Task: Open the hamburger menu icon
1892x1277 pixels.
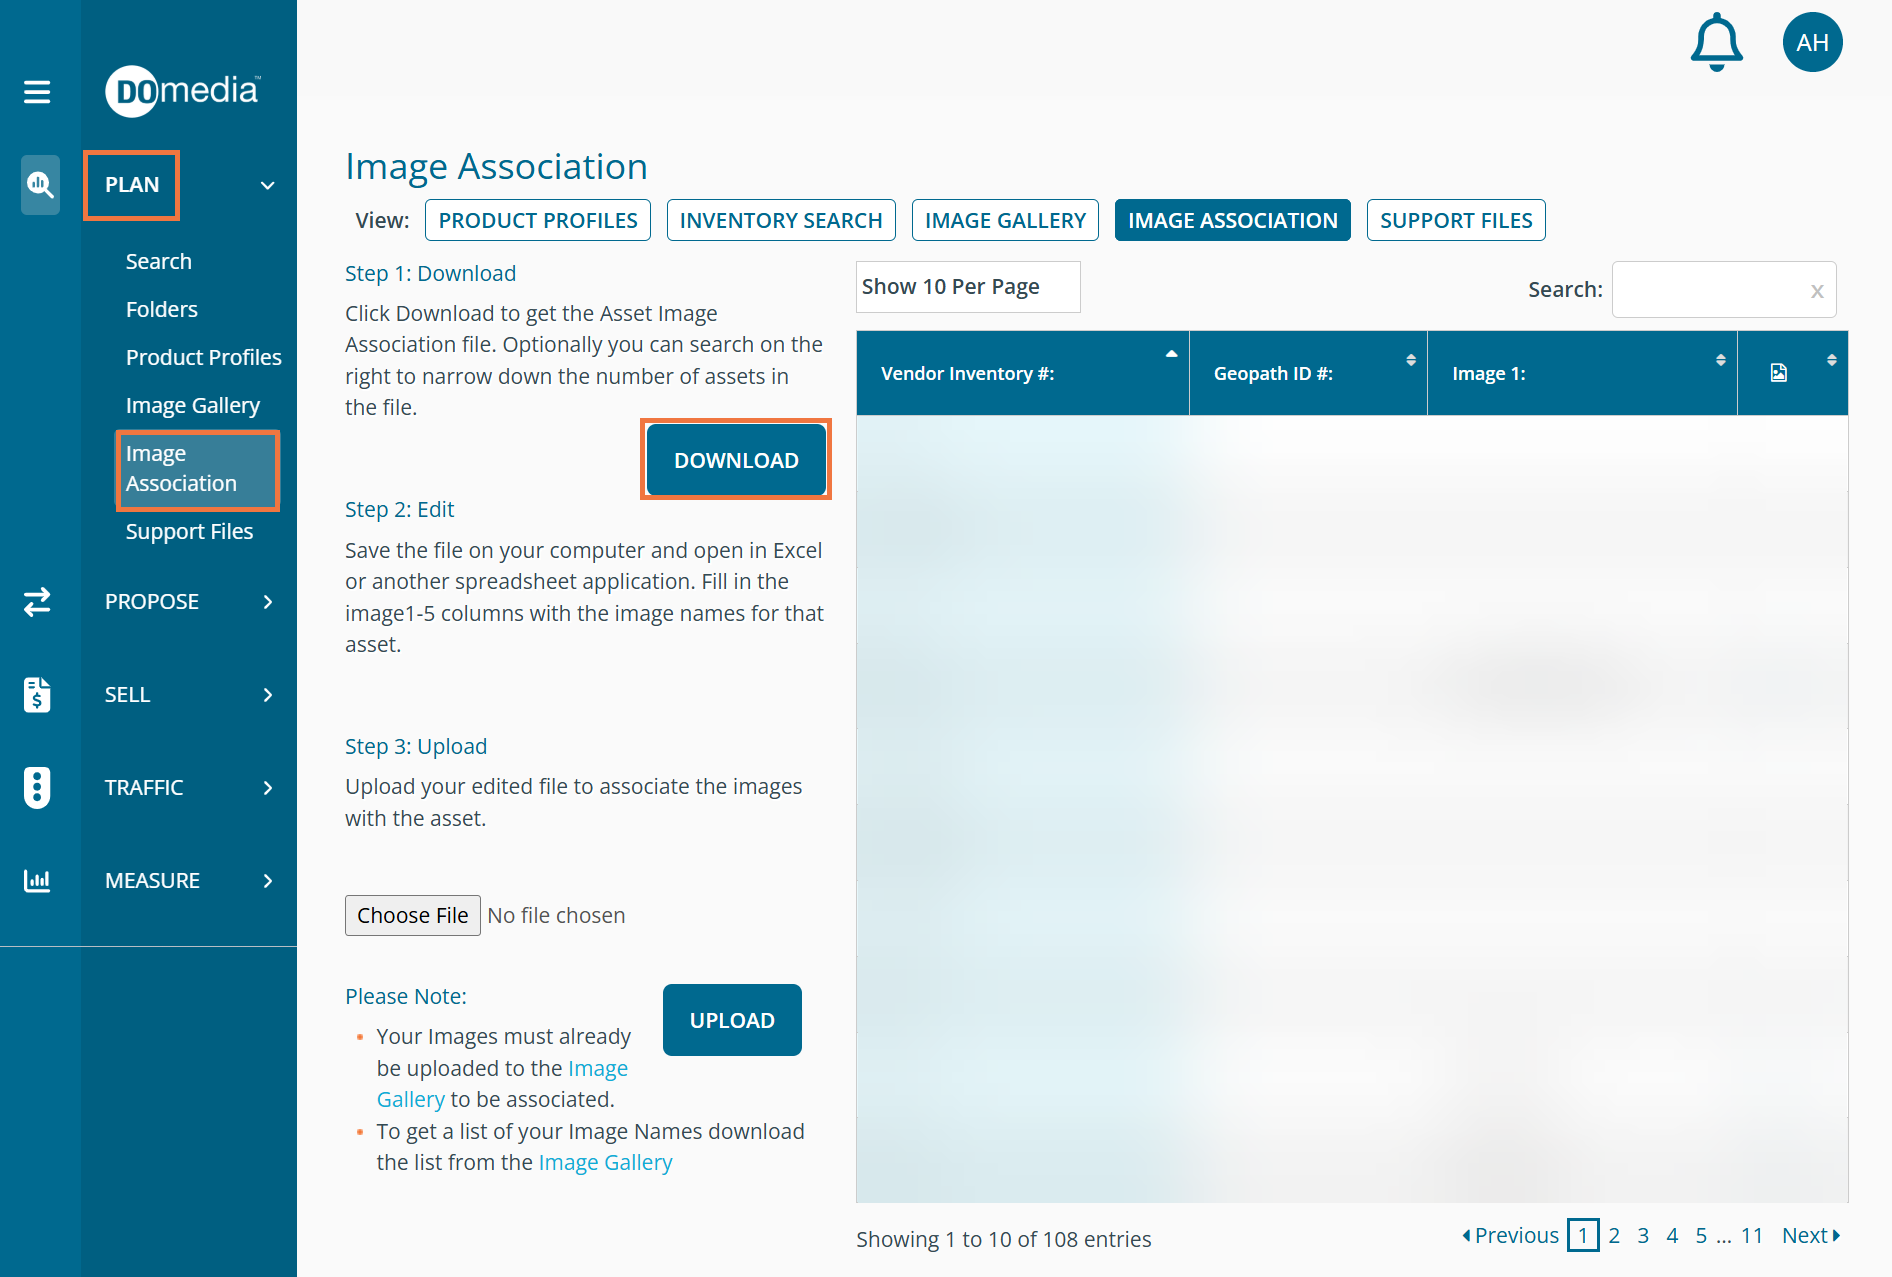Action: (37, 92)
